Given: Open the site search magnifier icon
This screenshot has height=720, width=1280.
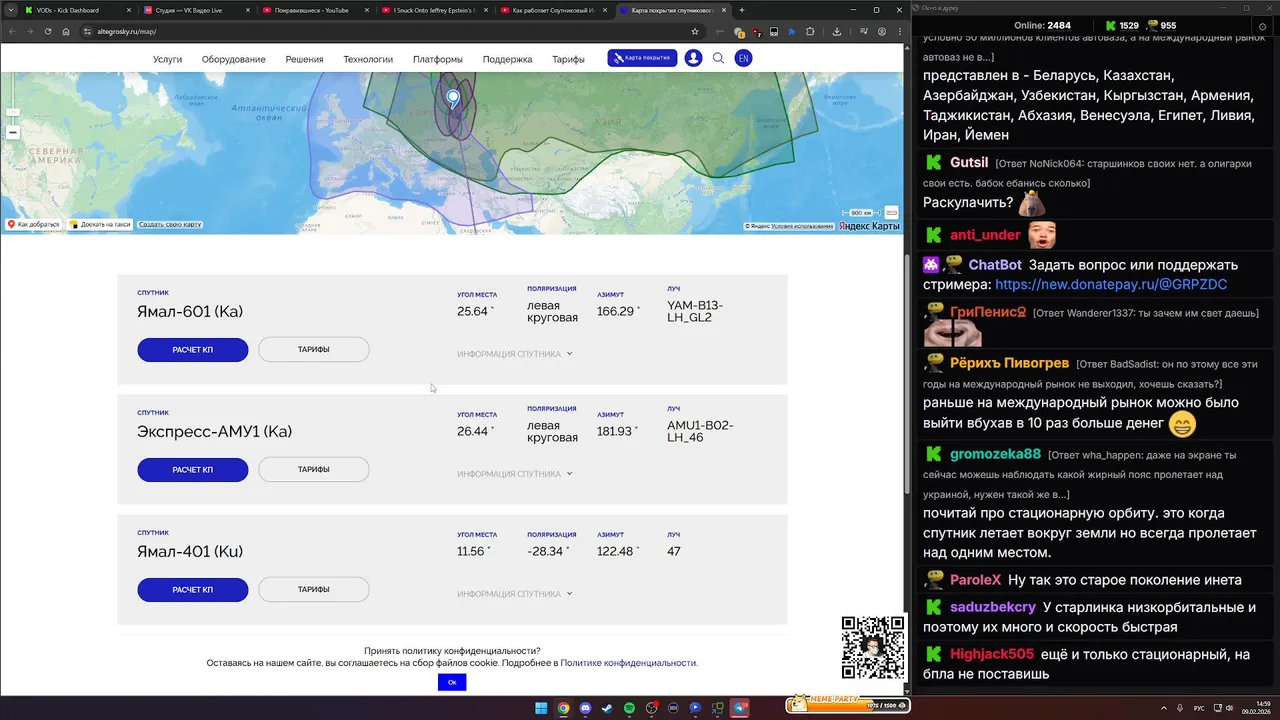Looking at the screenshot, I should [718, 58].
